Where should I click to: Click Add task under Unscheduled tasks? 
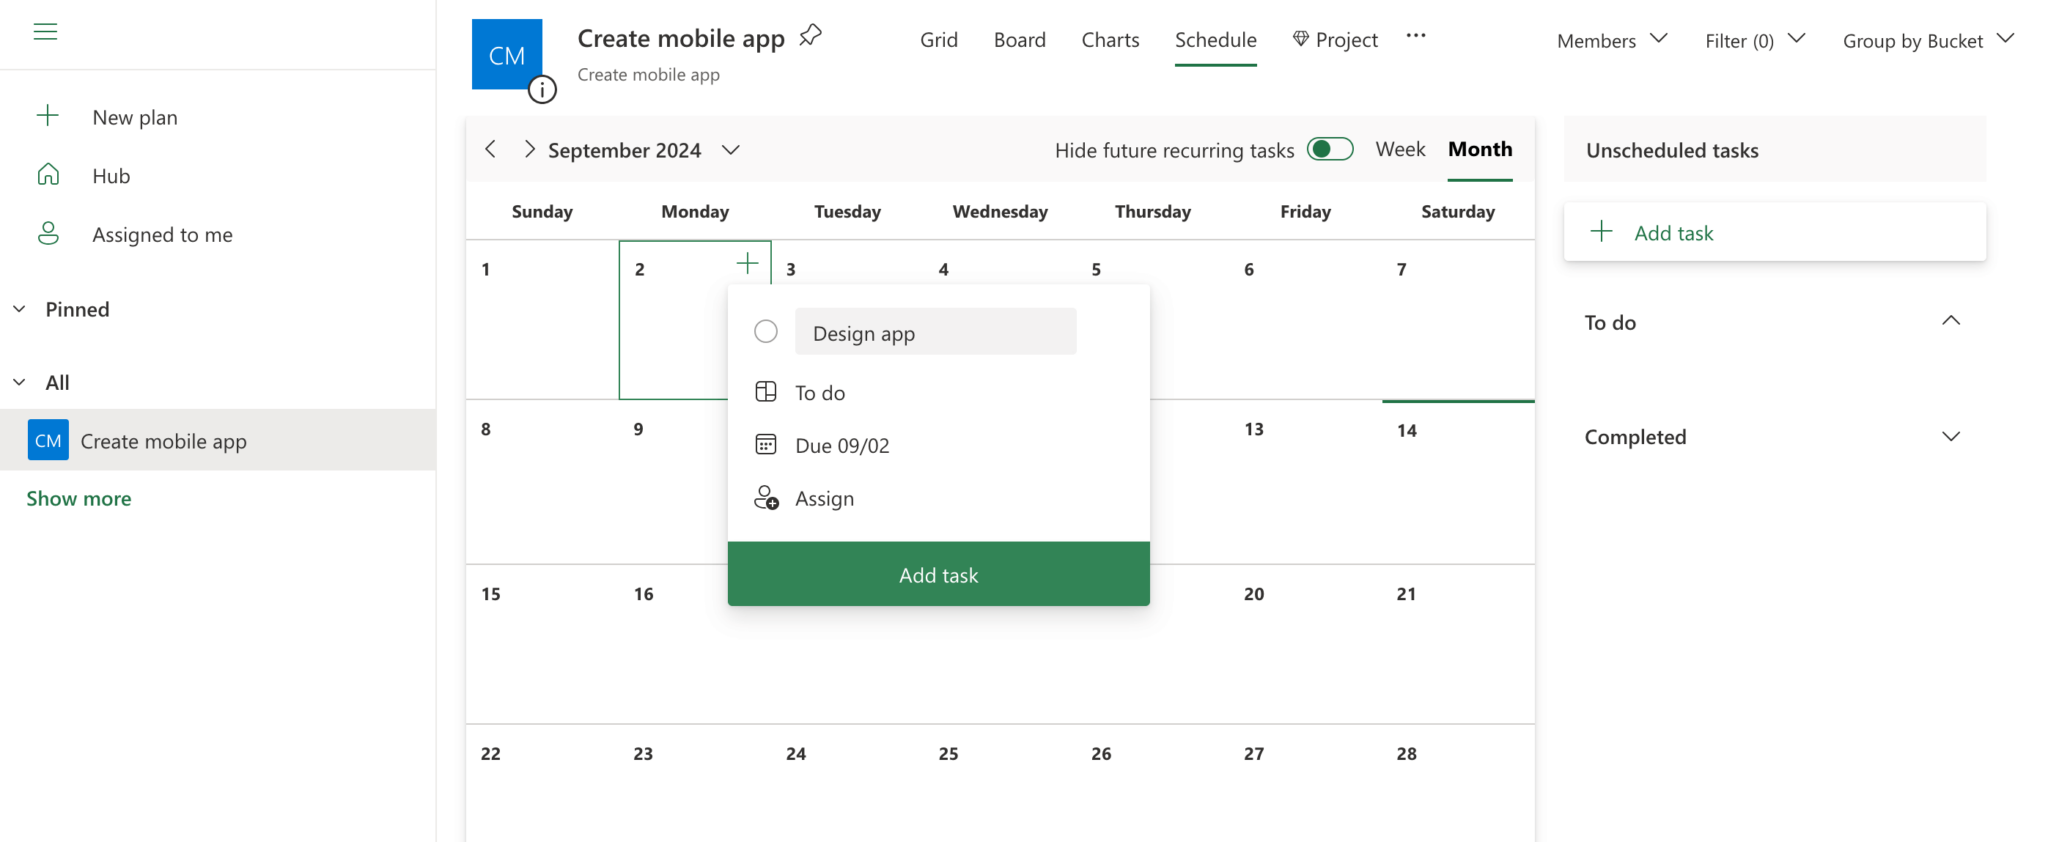point(1775,232)
